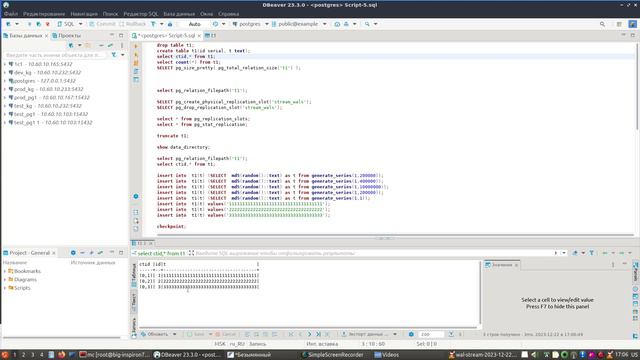Click the SQL editor toolbar button
Image resolution: width=640 pixels, height=360 pixels.
(66, 24)
